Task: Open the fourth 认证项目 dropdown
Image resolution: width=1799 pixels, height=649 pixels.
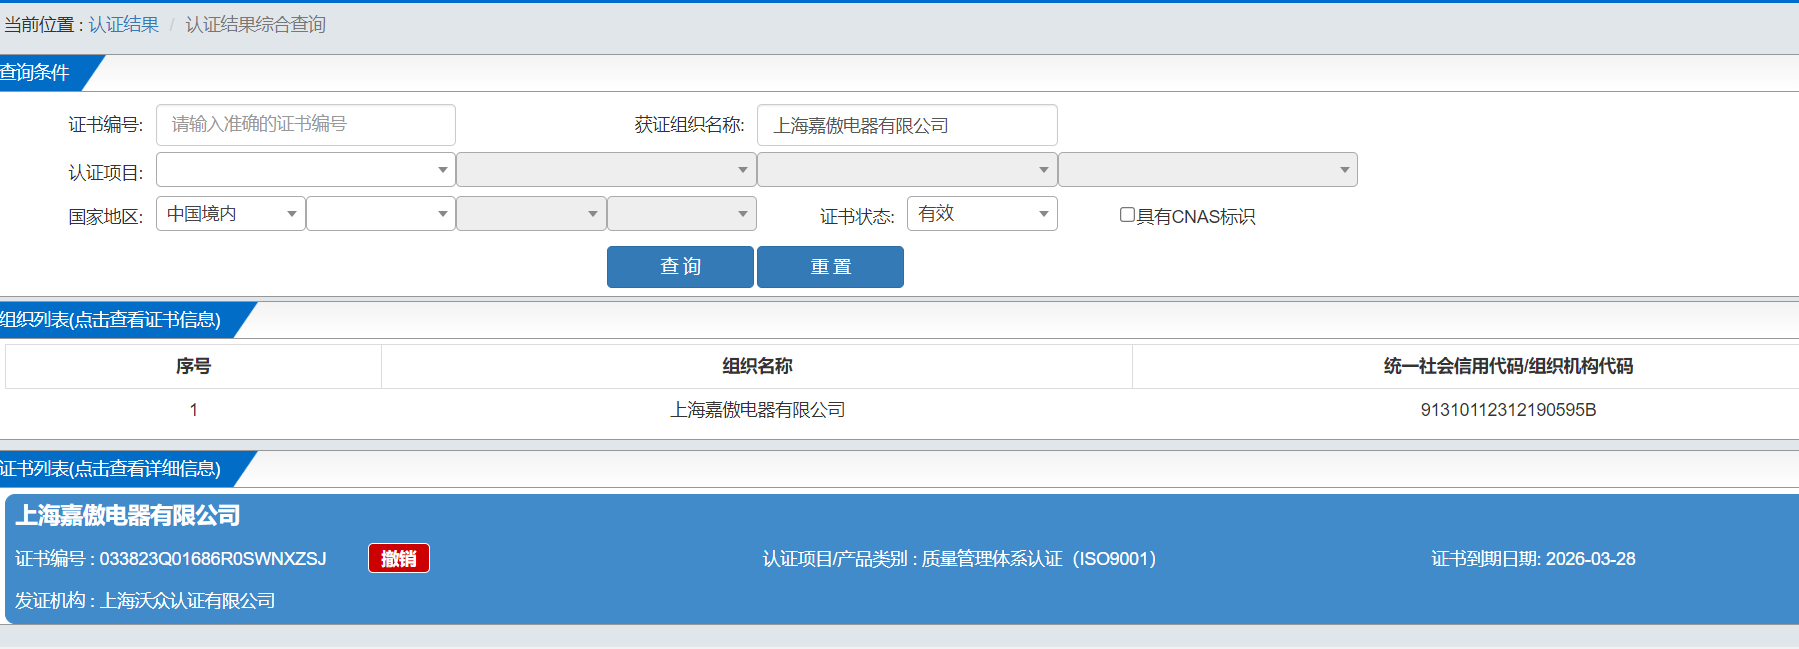Action: [1208, 170]
